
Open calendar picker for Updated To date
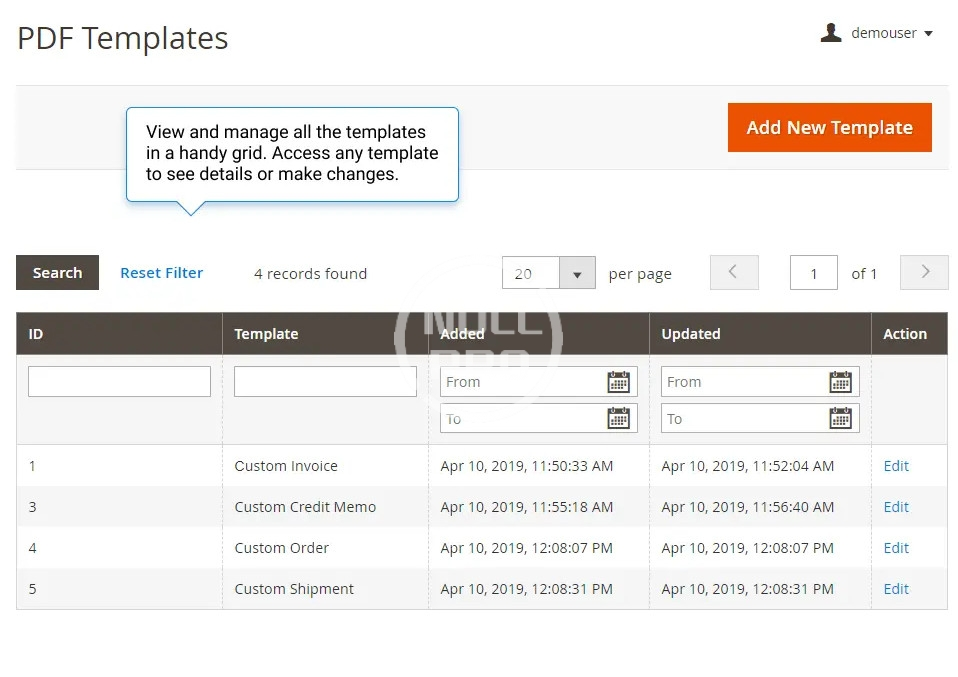840,419
